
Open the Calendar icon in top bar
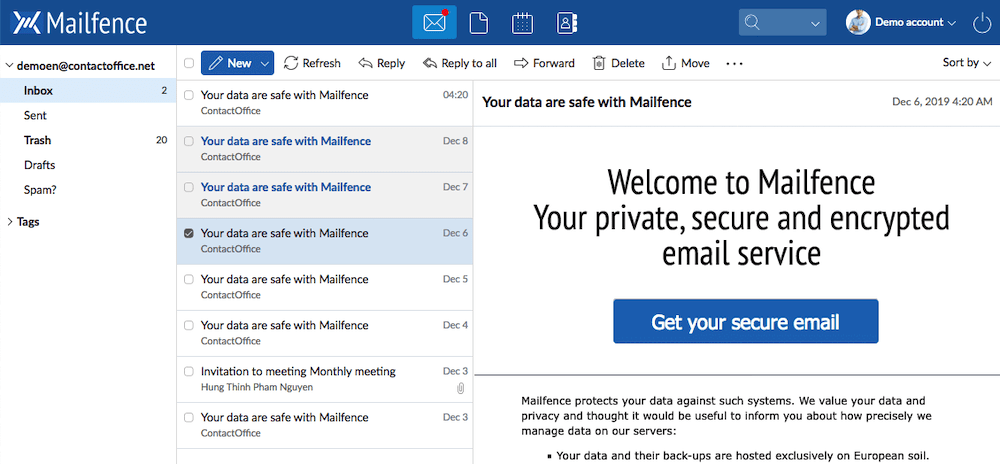point(522,22)
